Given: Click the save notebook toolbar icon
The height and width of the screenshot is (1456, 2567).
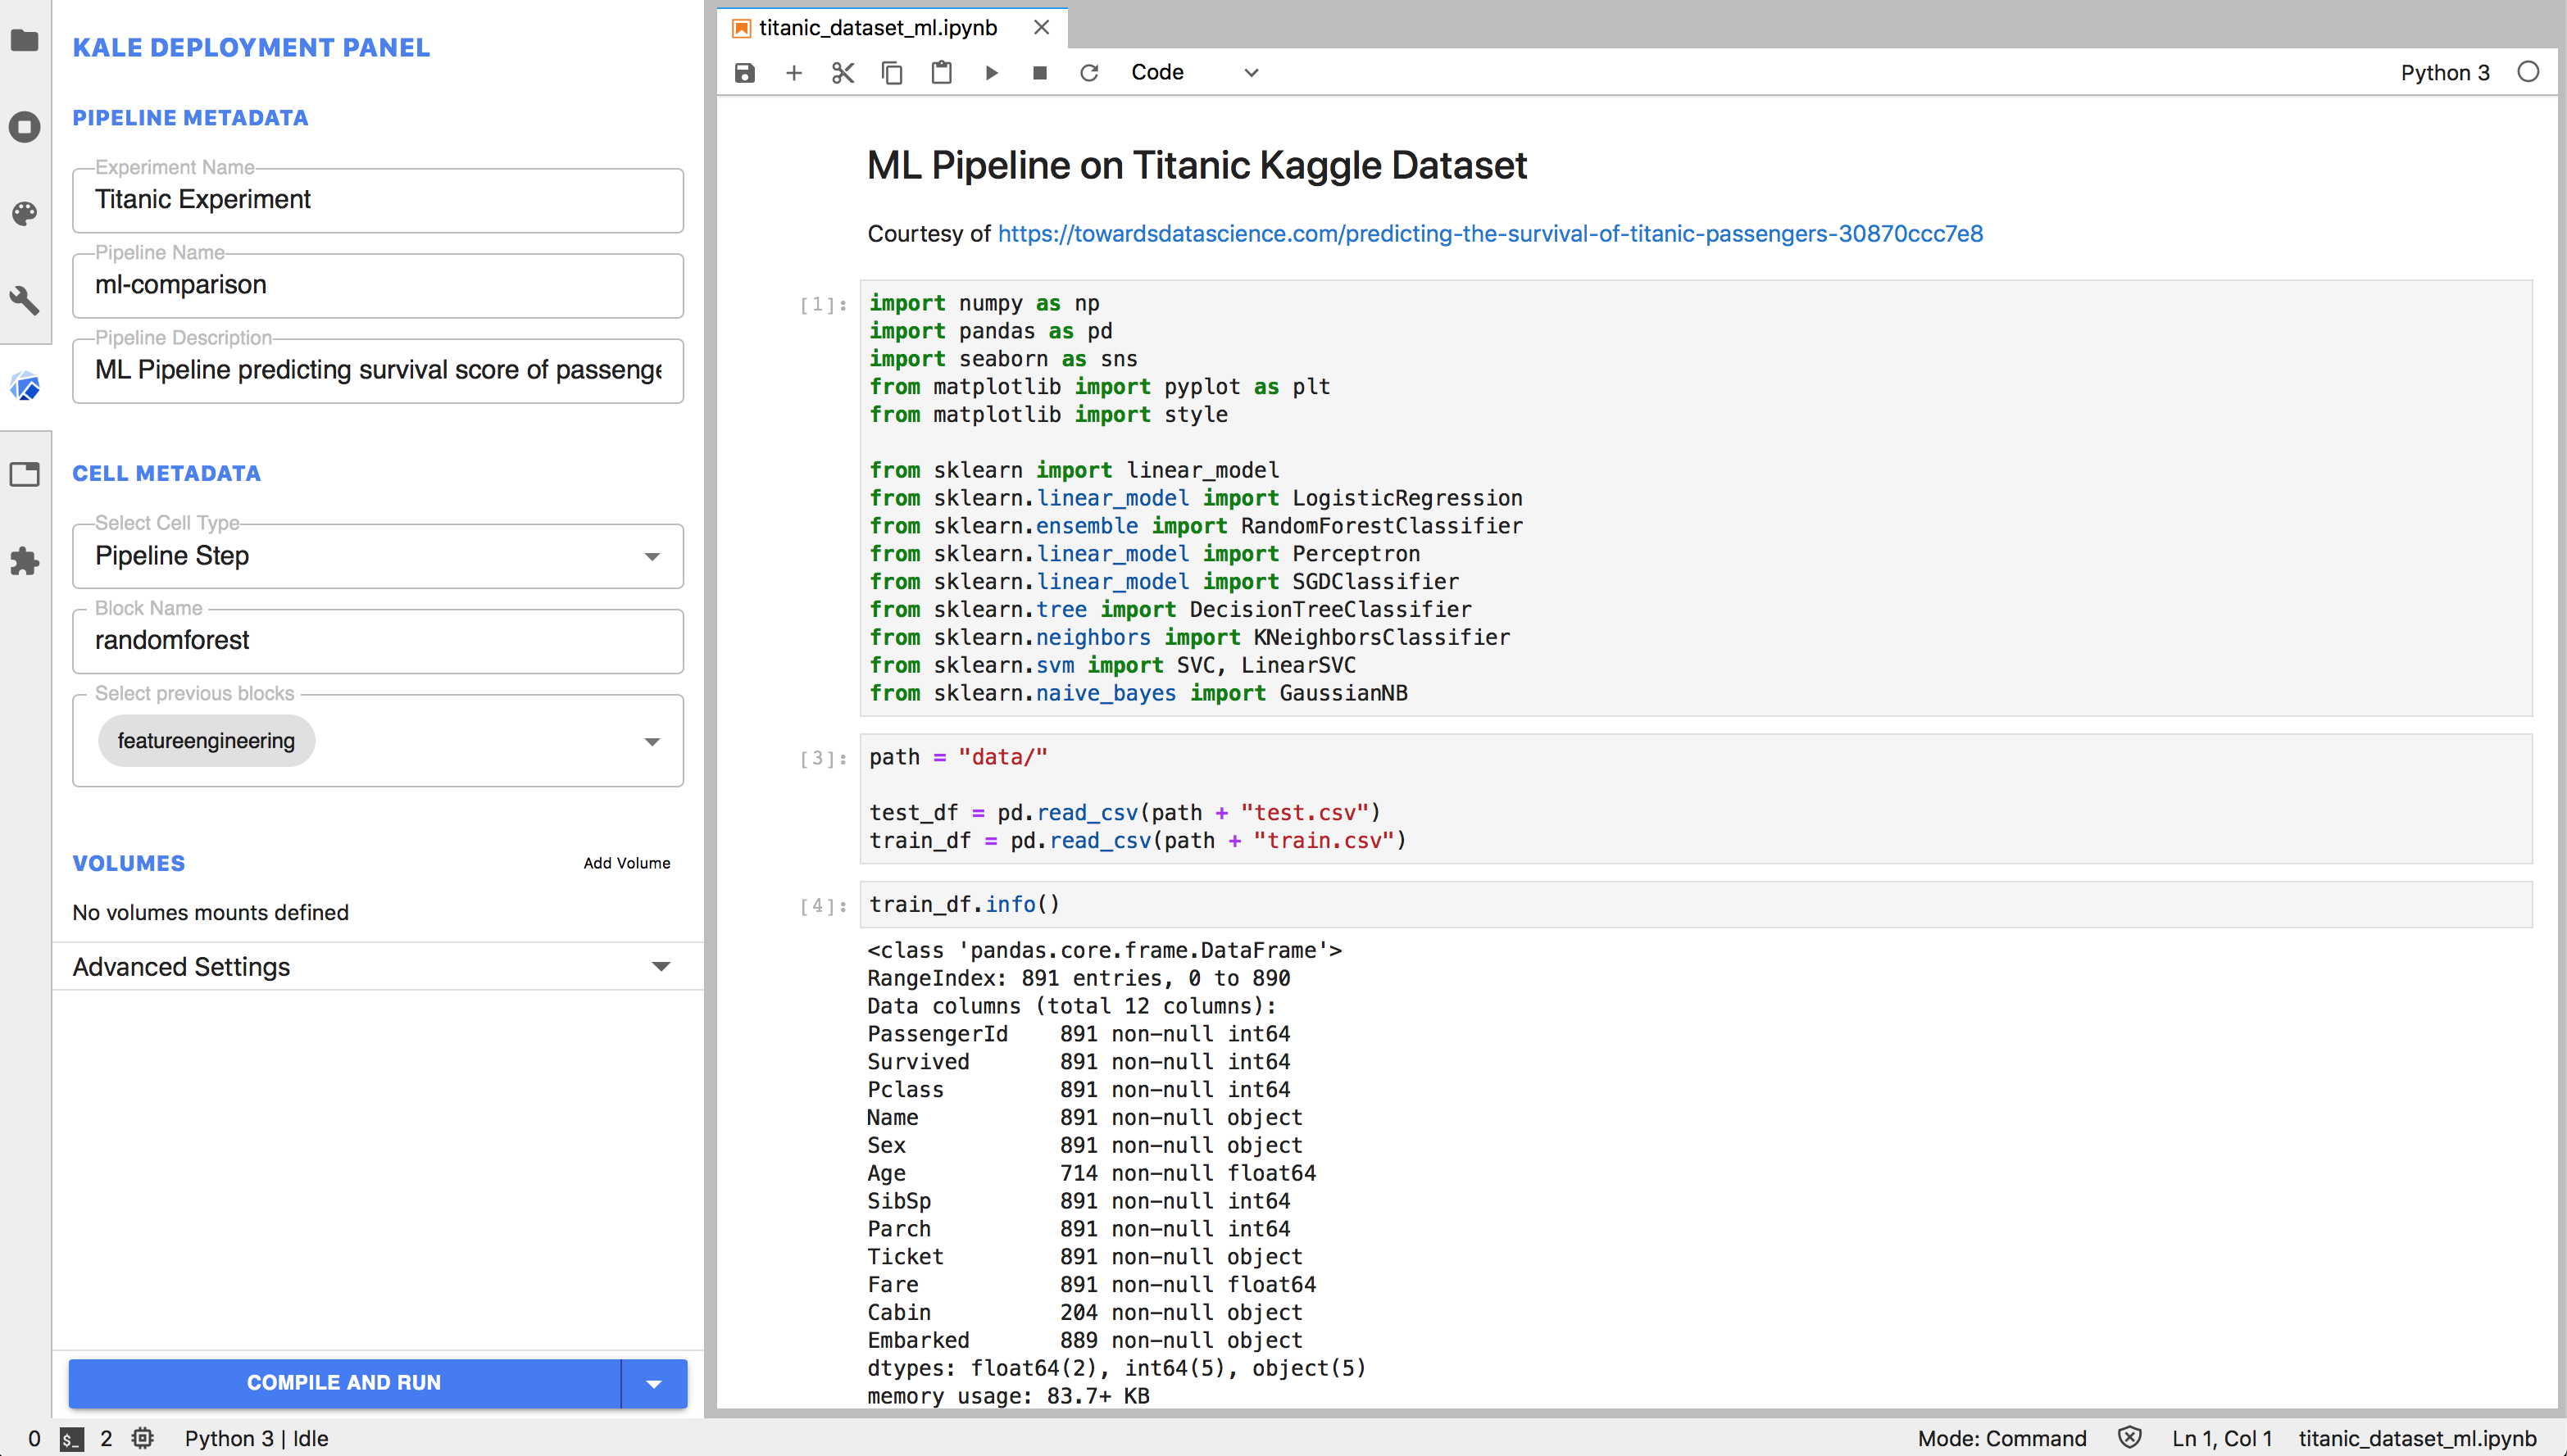Looking at the screenshot, I should pyautogui.click(x=745, y=73).
